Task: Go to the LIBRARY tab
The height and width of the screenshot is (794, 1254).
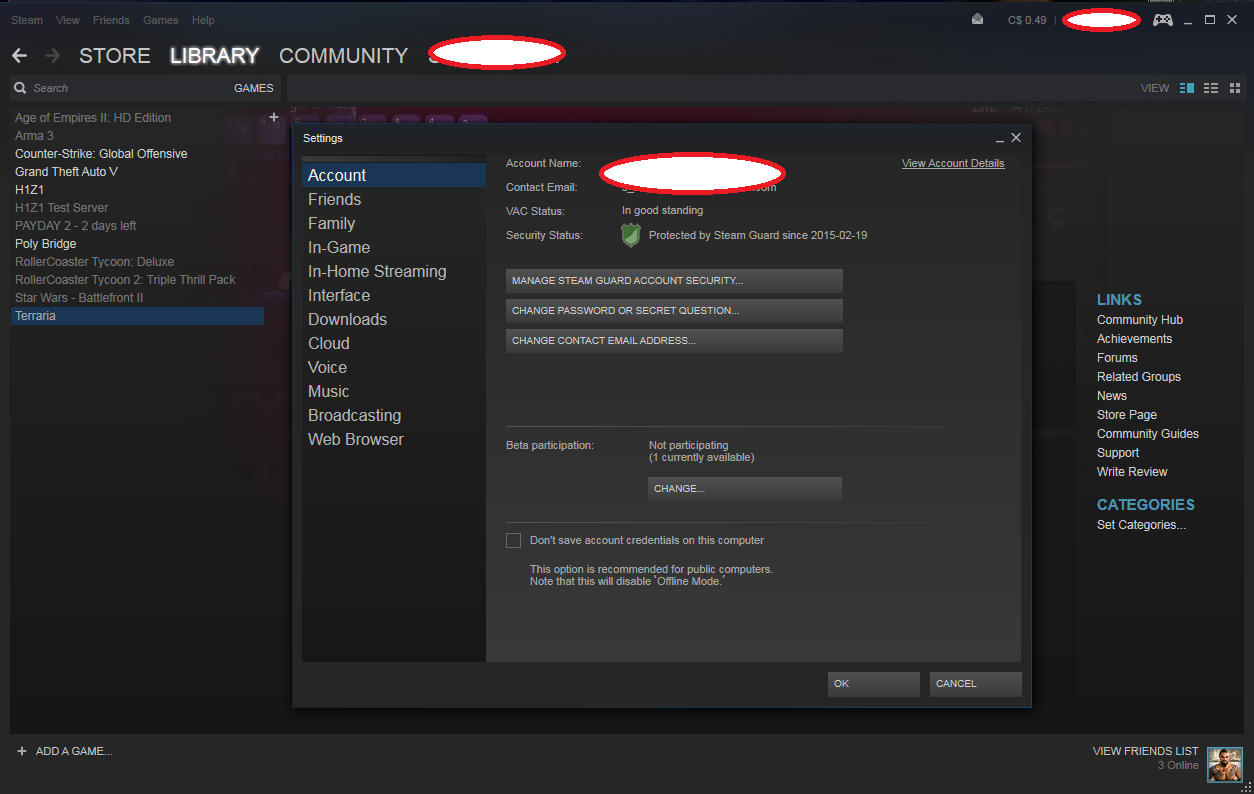Action: [x=214, y=56]
